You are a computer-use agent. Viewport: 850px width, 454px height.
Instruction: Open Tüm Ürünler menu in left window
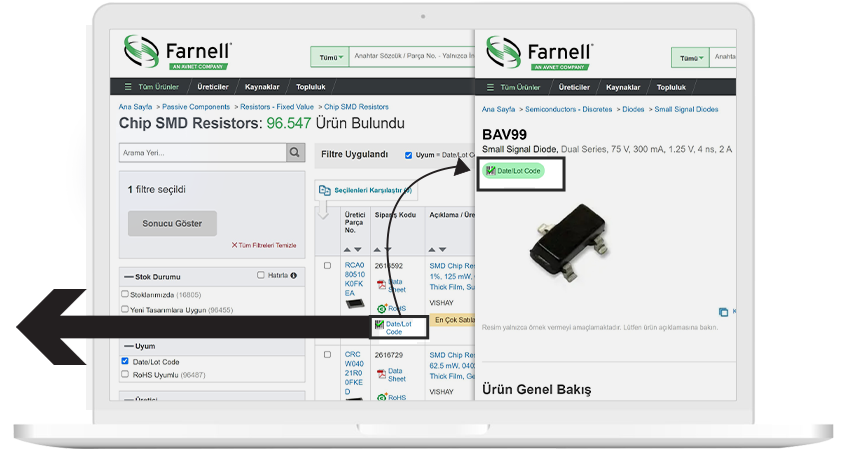[158, 87]
